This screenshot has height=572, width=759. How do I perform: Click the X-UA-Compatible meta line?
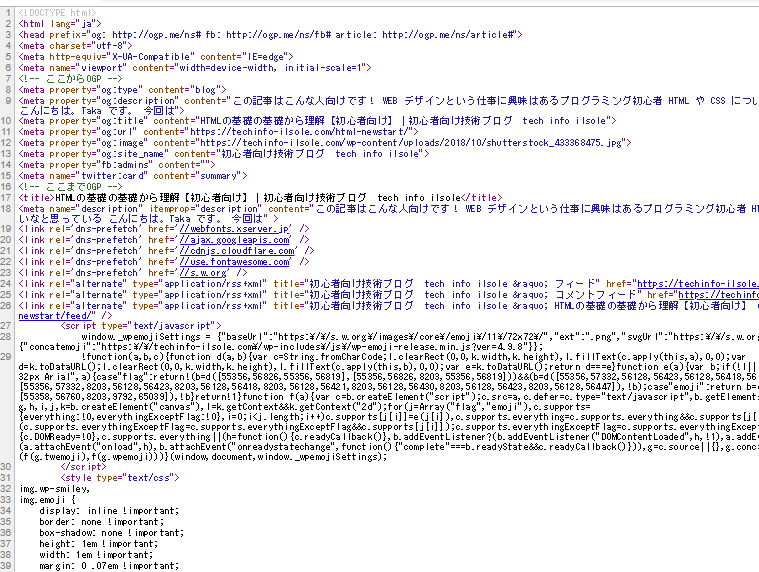click(x=156, y=57)
